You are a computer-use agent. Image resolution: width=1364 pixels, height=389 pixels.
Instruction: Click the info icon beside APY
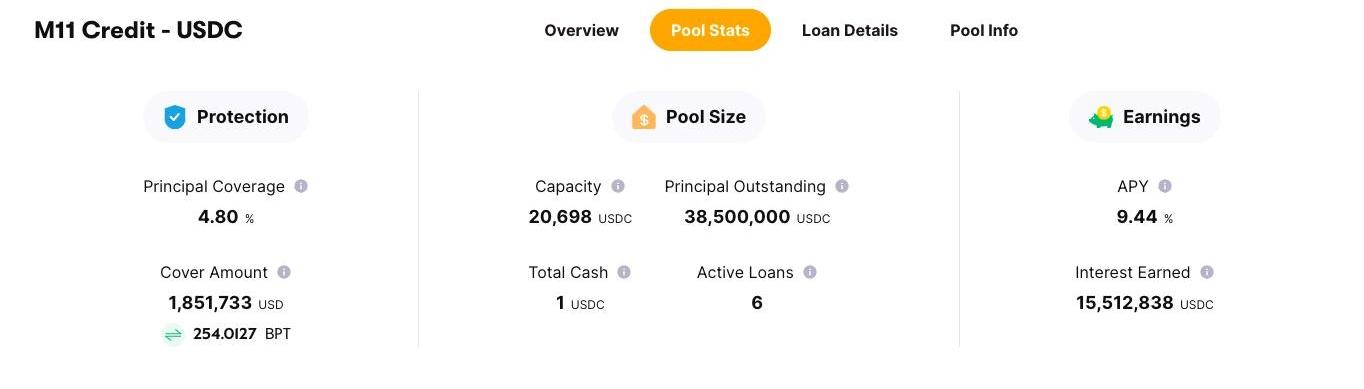(x=1165, y=186)
